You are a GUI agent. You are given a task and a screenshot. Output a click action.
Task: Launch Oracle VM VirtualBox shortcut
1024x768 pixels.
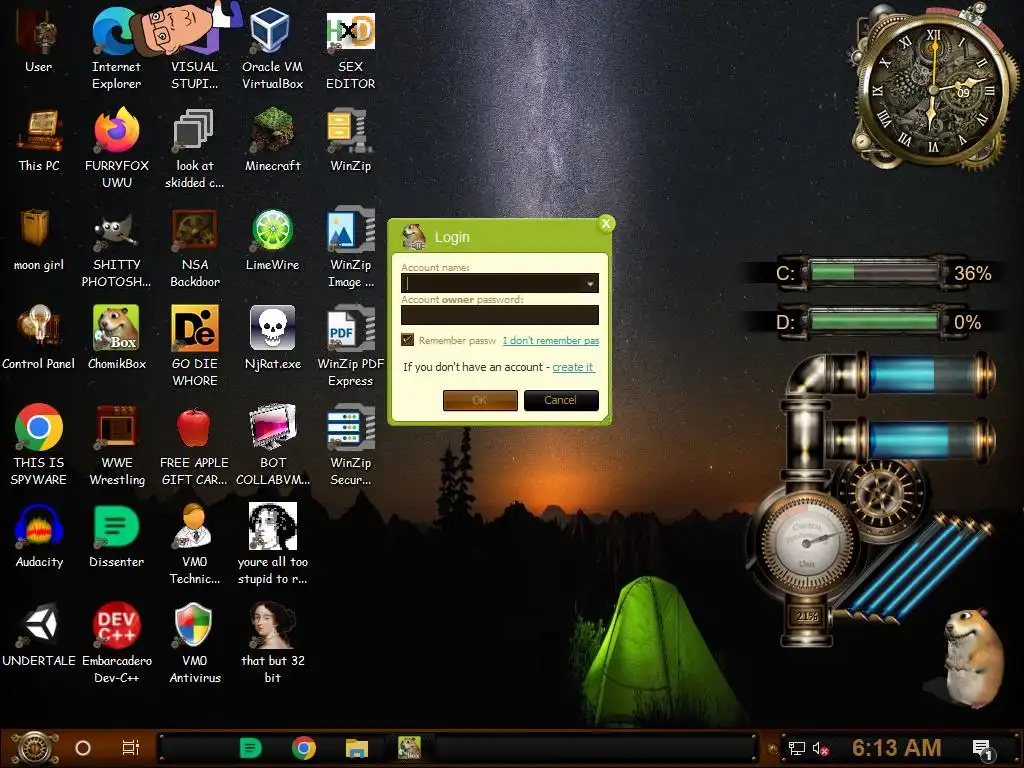272,49
